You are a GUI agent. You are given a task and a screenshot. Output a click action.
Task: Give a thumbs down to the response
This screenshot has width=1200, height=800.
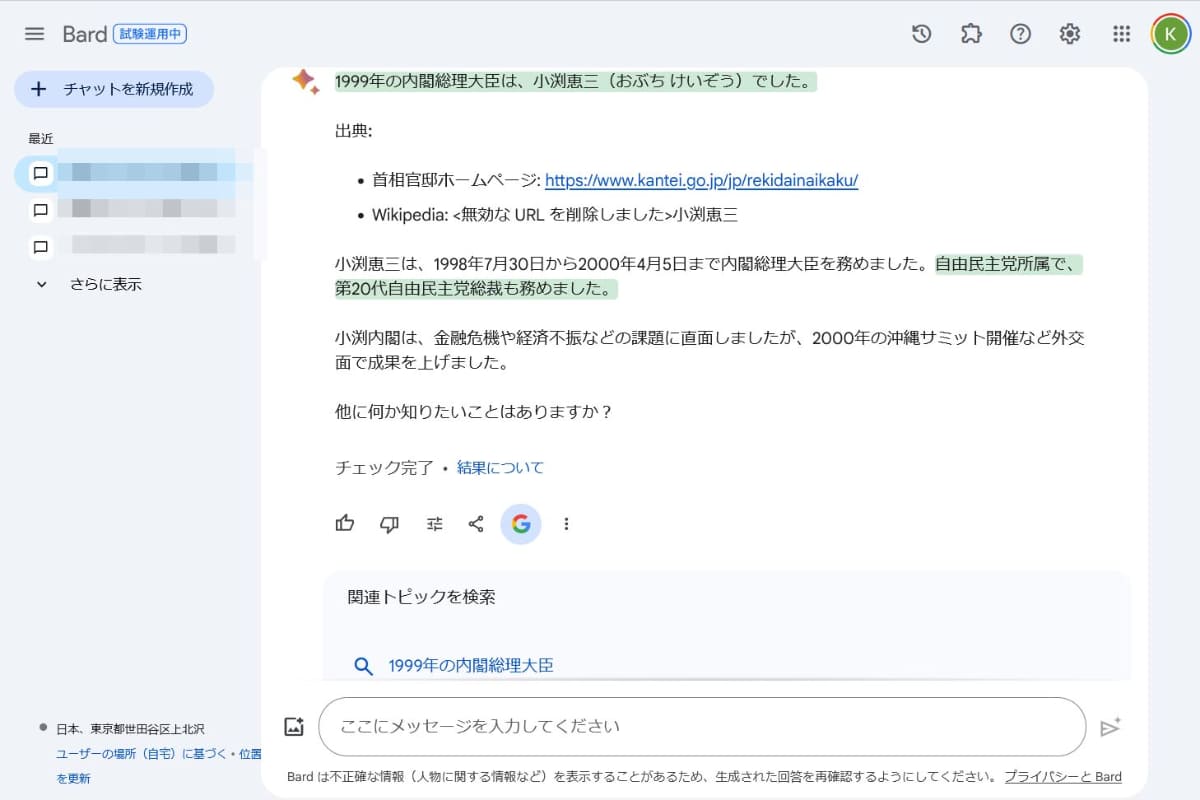[x=389, y=523]
